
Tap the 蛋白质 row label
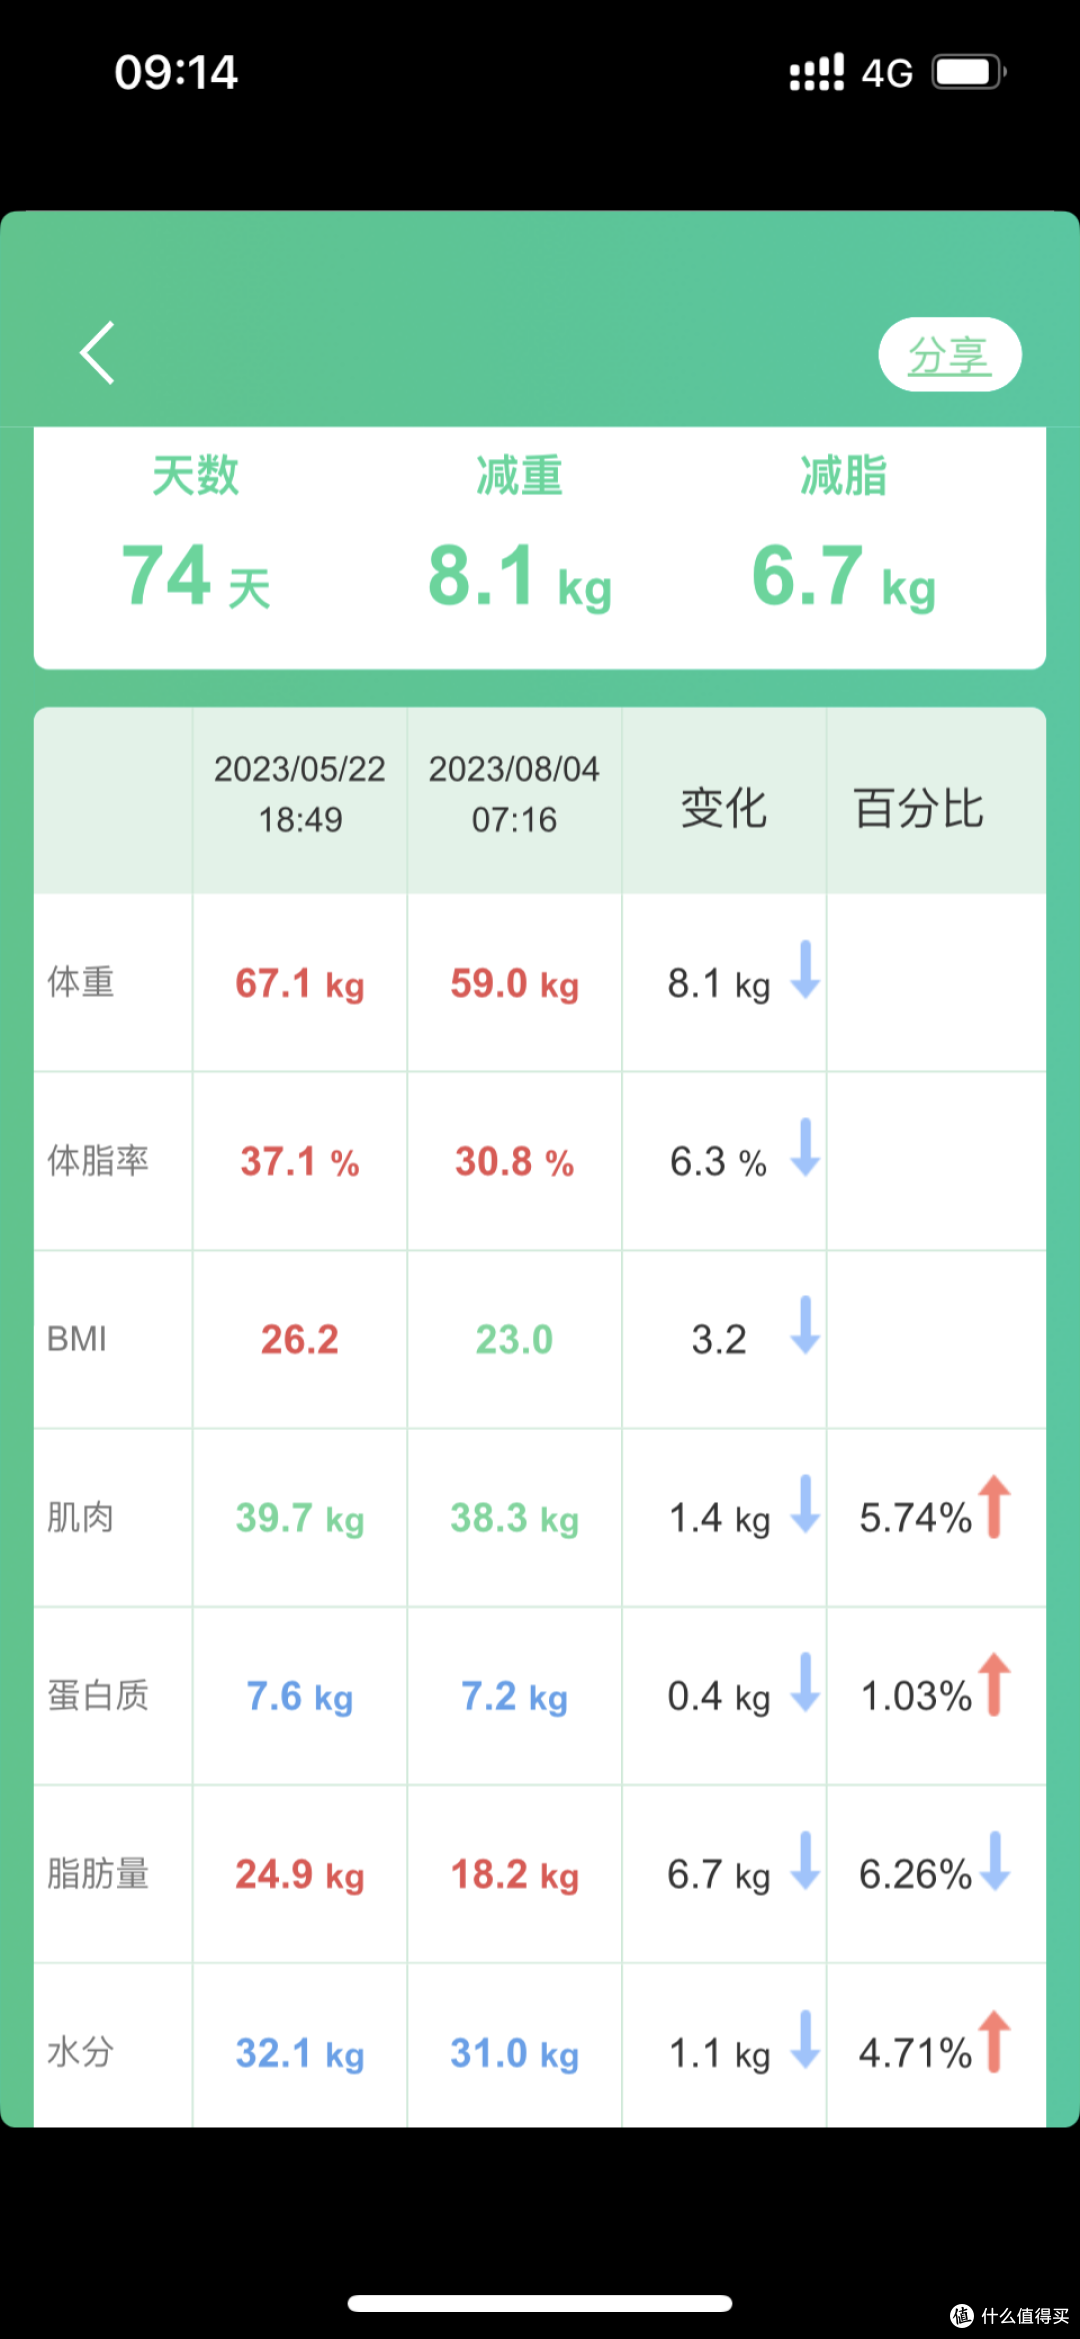98,1695
